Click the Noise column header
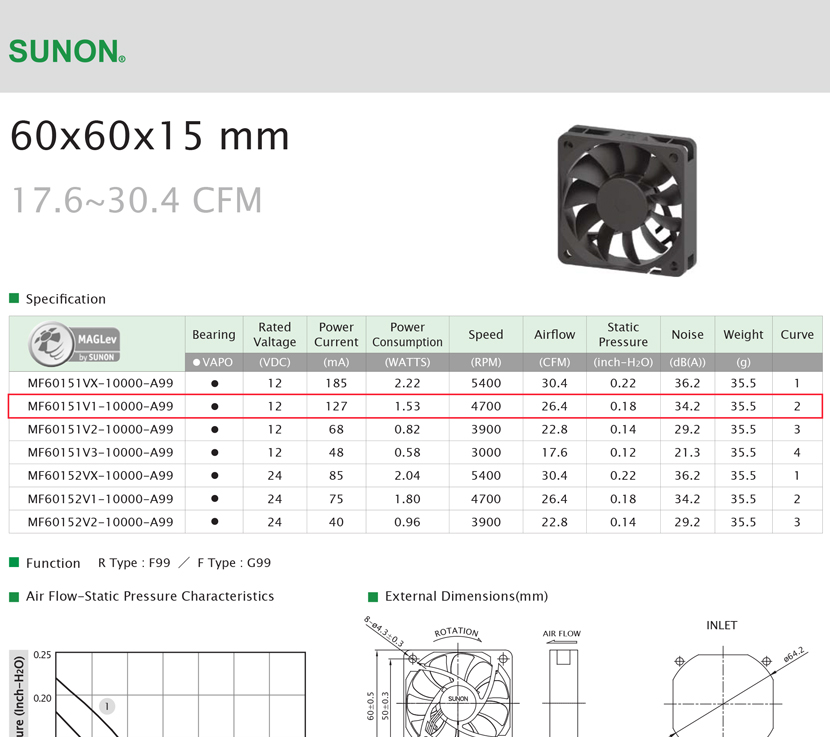 click(688, 335)
